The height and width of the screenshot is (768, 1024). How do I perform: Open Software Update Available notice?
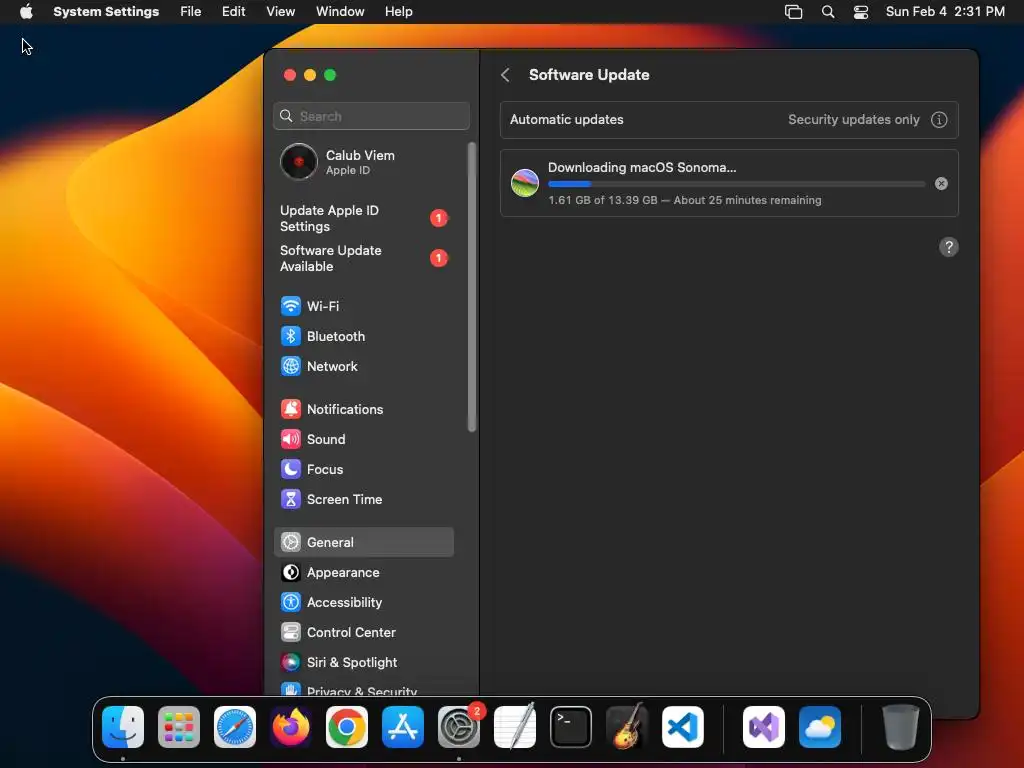[x=363, y=258]
